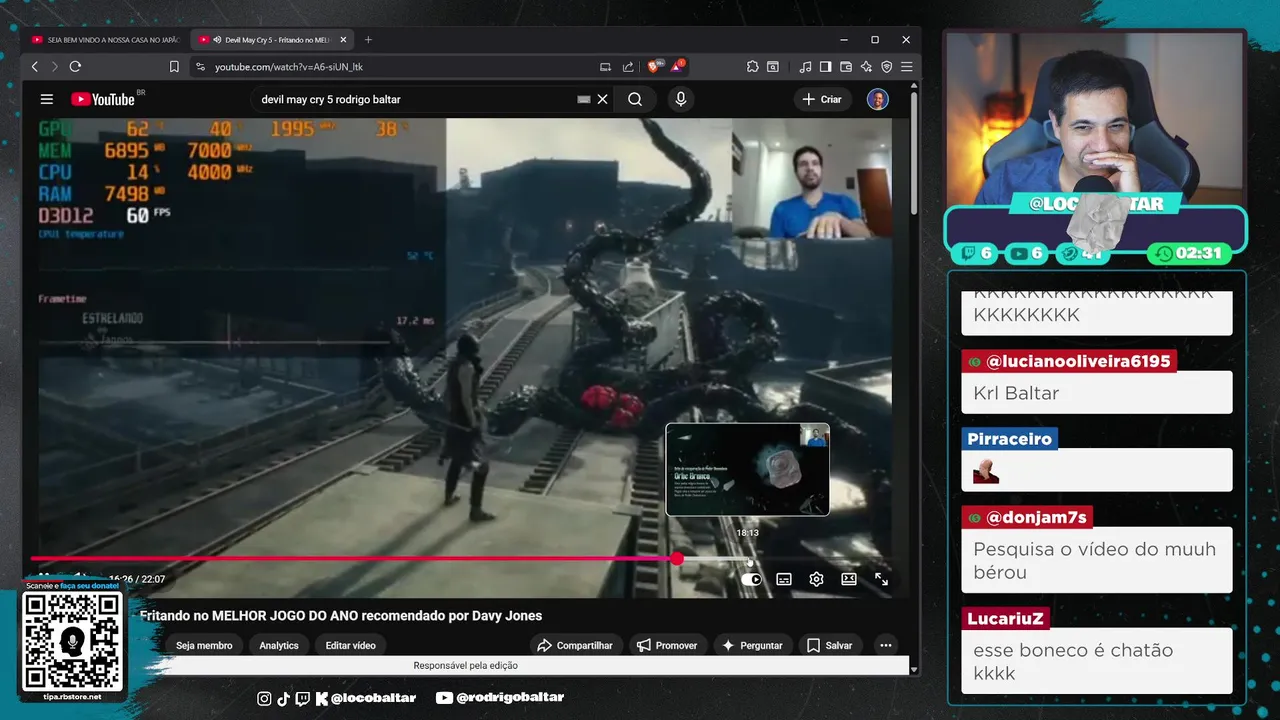Open the Brave Wallet icon
1280x720 pixels.
pos(846,67)
